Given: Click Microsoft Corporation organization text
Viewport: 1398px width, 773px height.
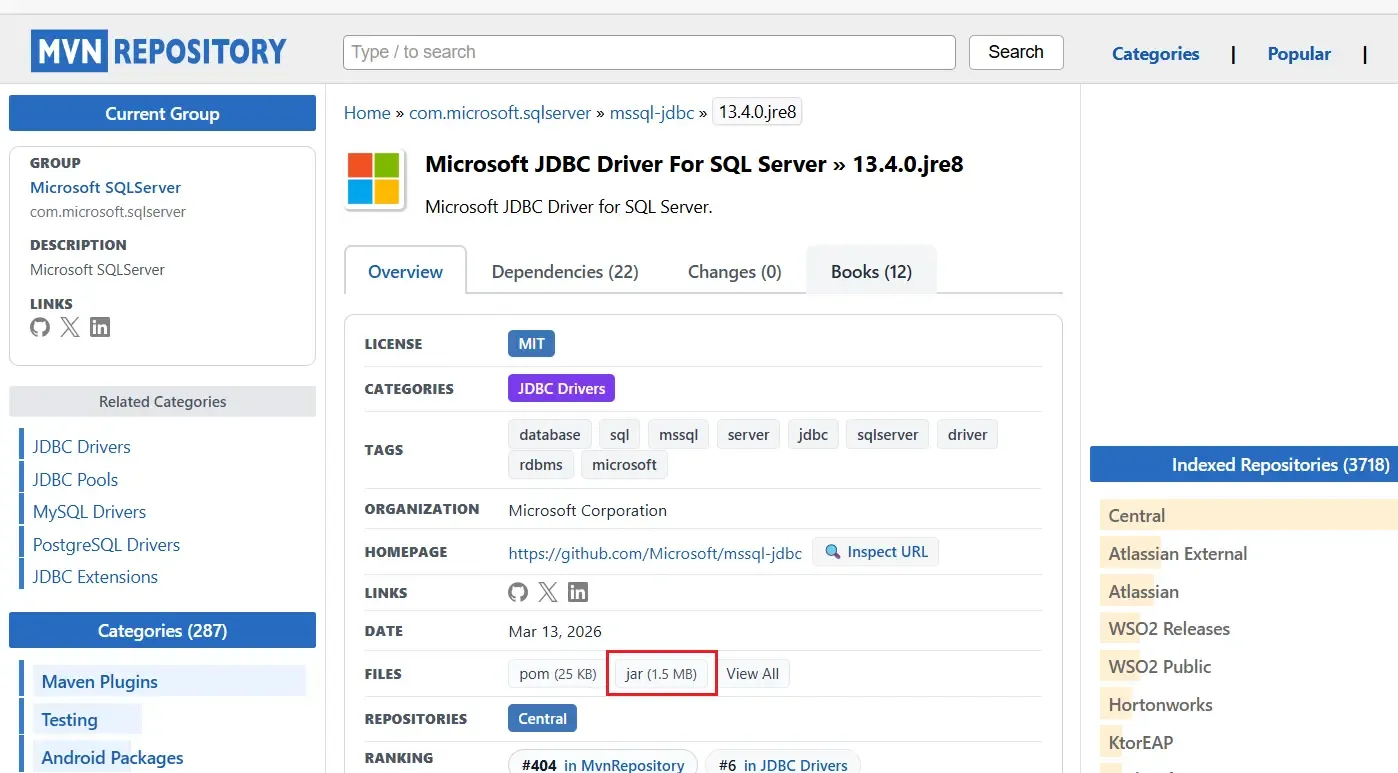Looking at the screenshot, I should [x=588, y=510].
